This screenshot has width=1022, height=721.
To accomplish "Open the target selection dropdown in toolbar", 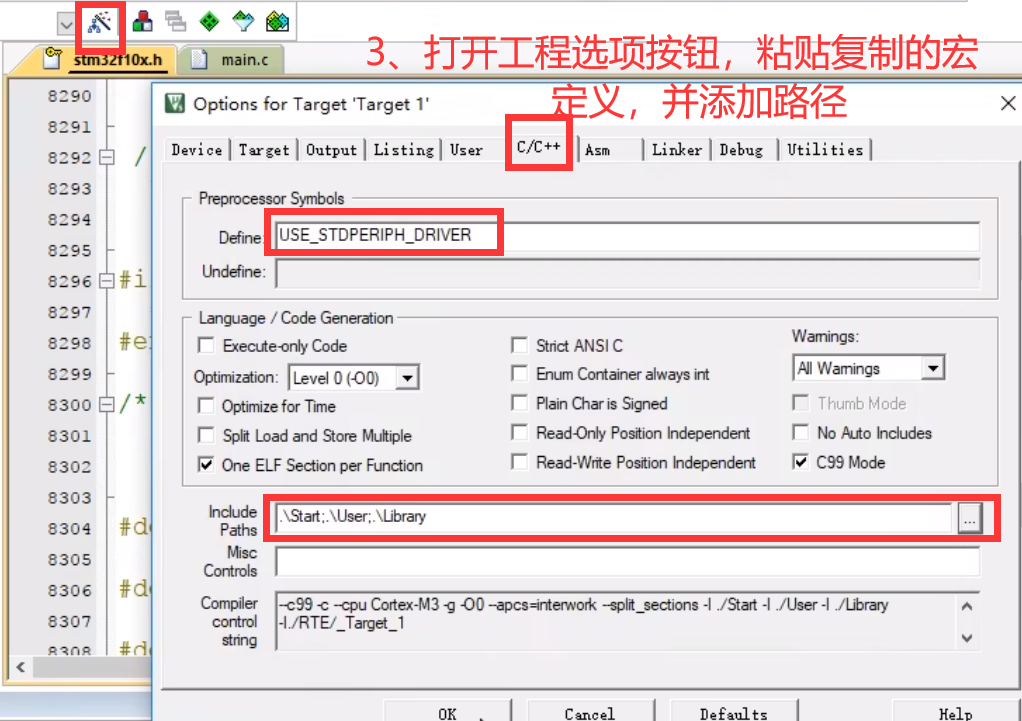I will point(66,25).
